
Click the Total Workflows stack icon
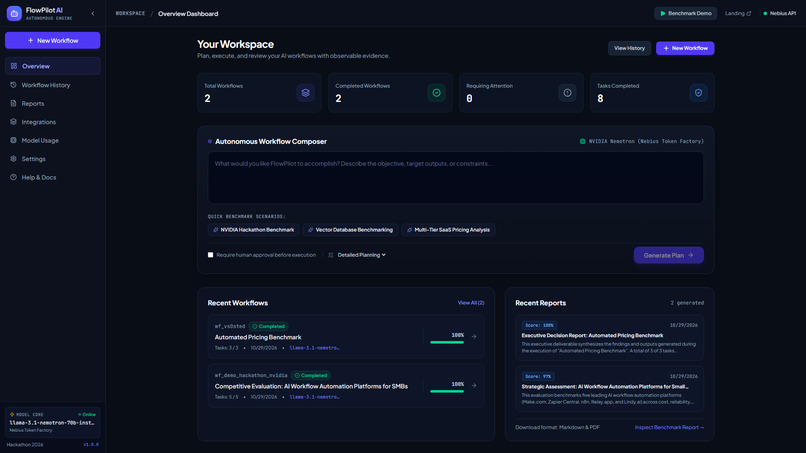coord(305,93)
